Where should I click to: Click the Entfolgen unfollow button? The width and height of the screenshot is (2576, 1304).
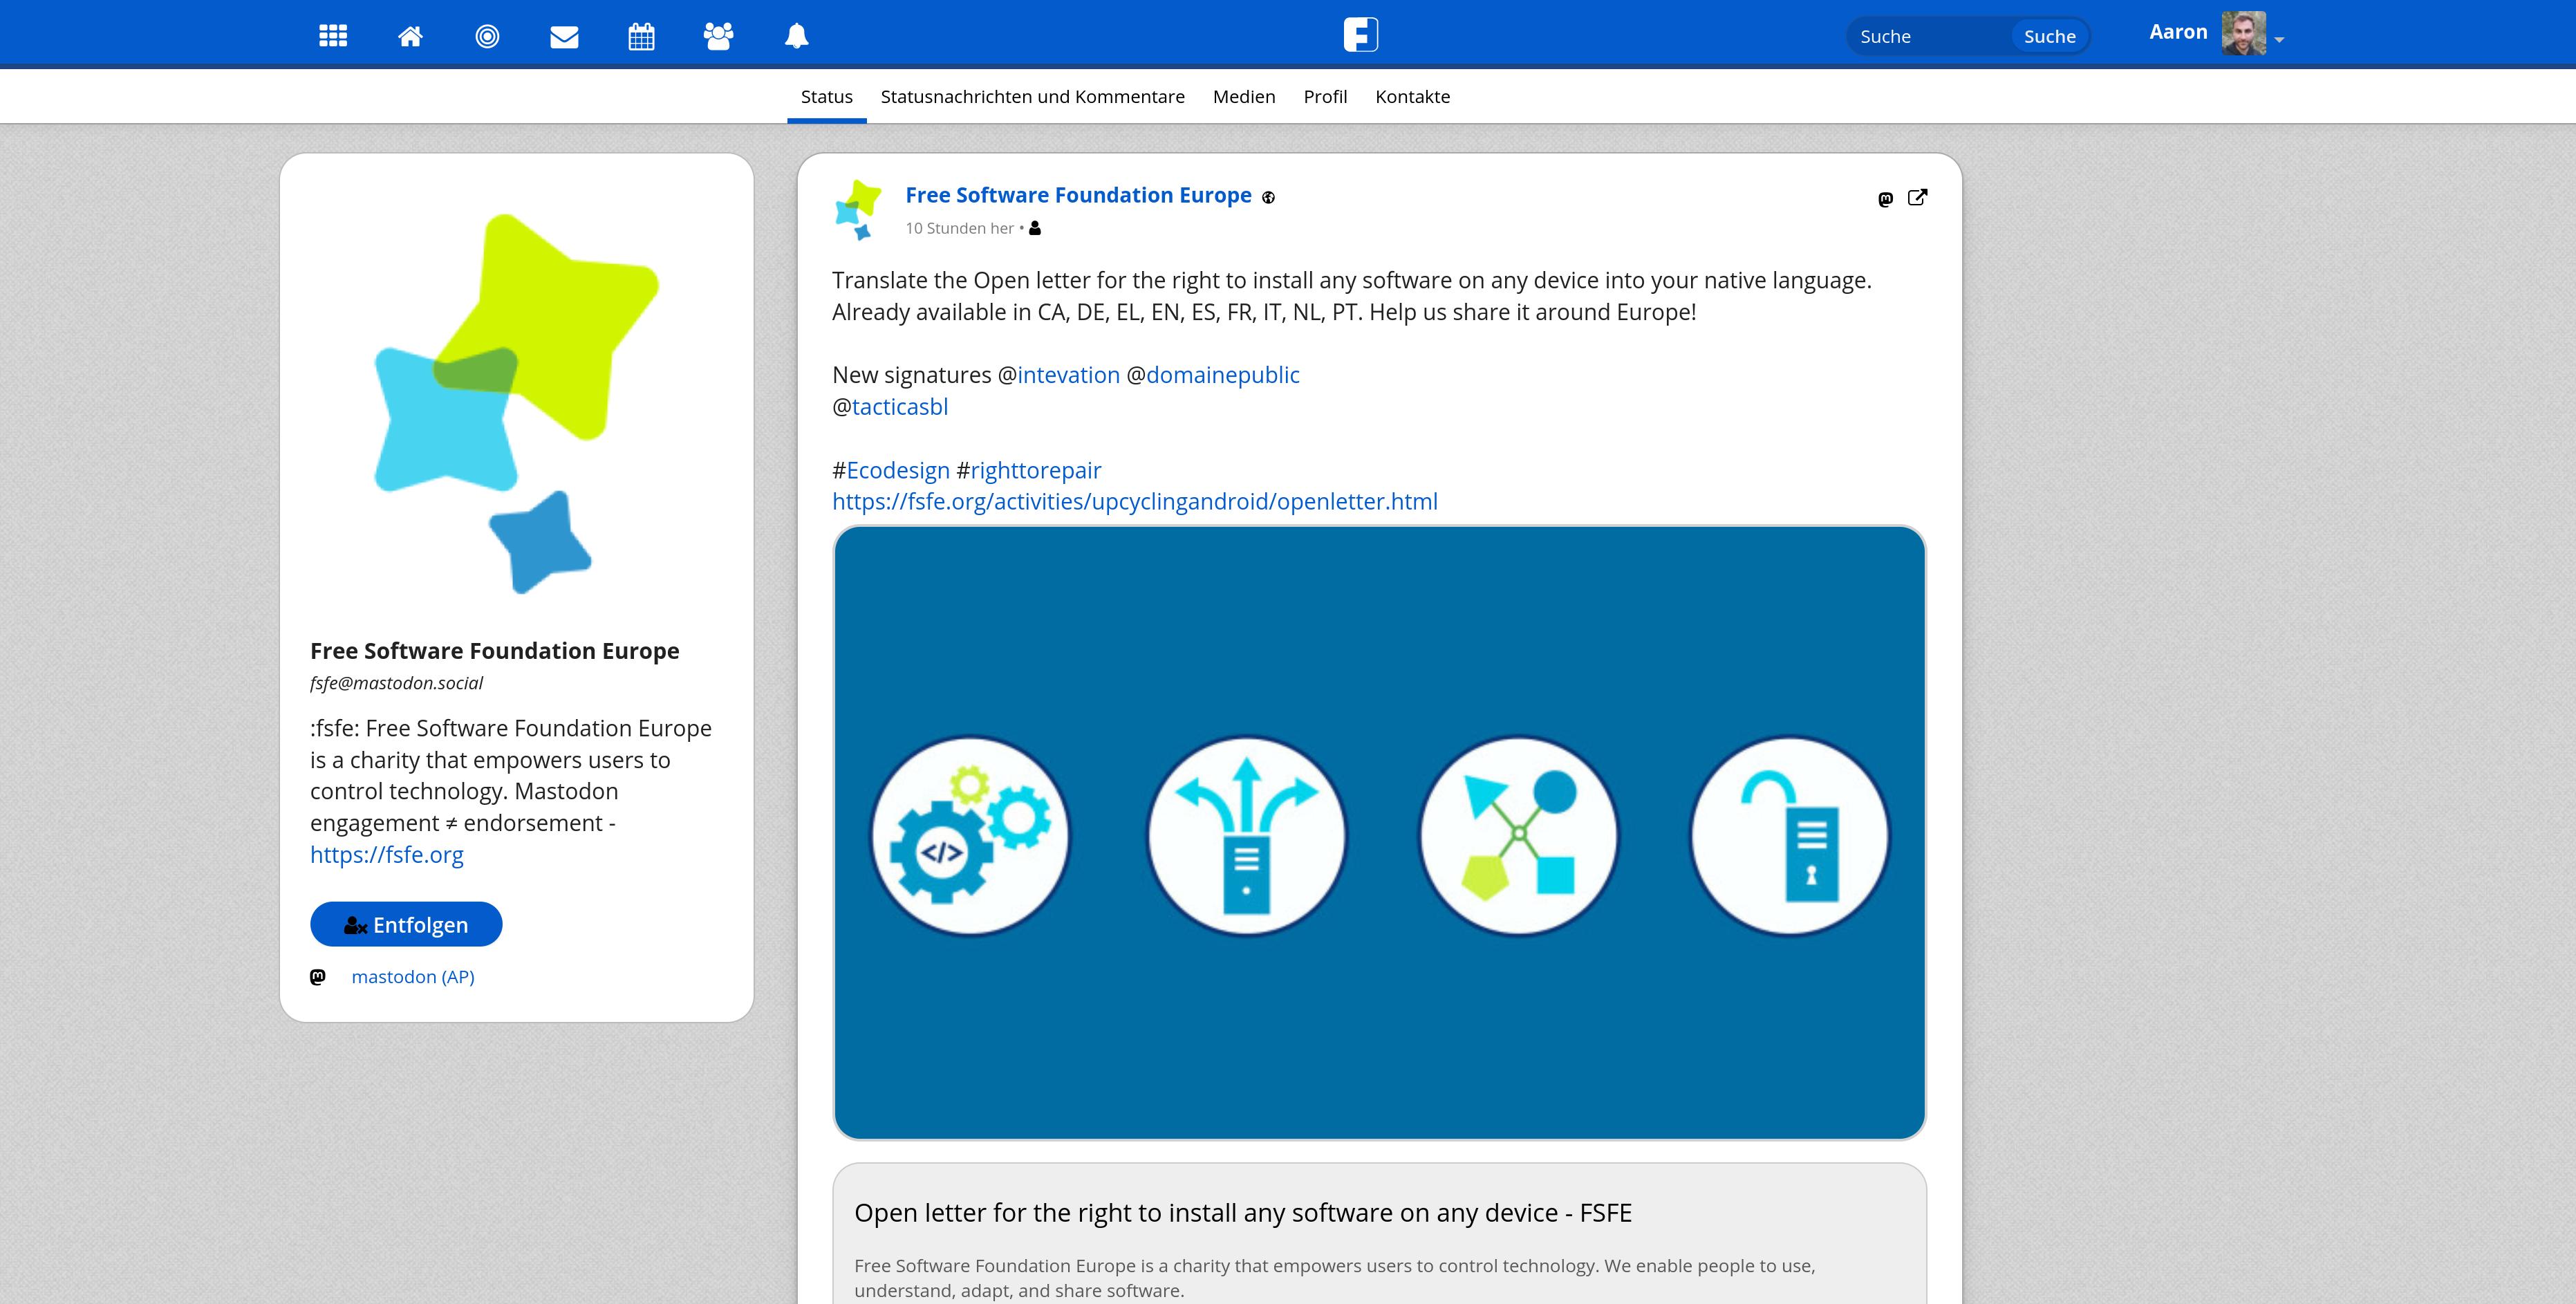(x=406, y=924)
